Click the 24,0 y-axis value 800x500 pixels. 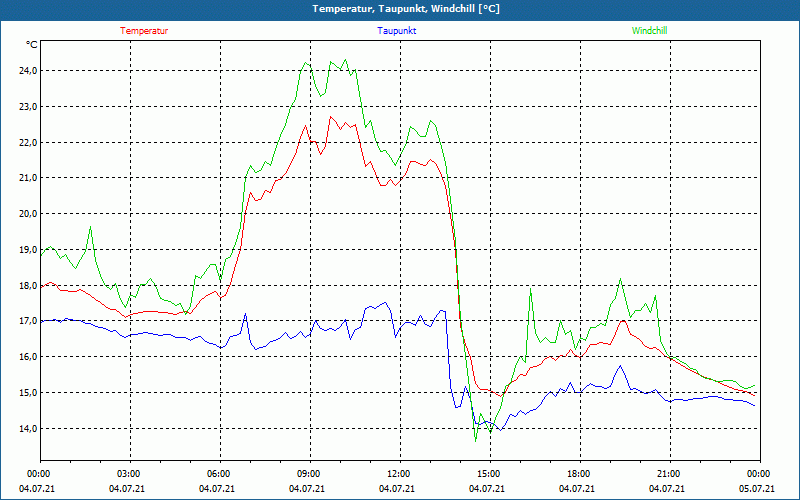click(29, 71)
